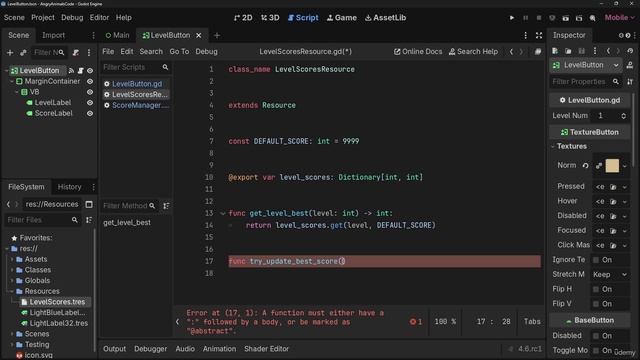
Task: Enable the BaseButton Disabled checkbox
Action: [596, 336]
